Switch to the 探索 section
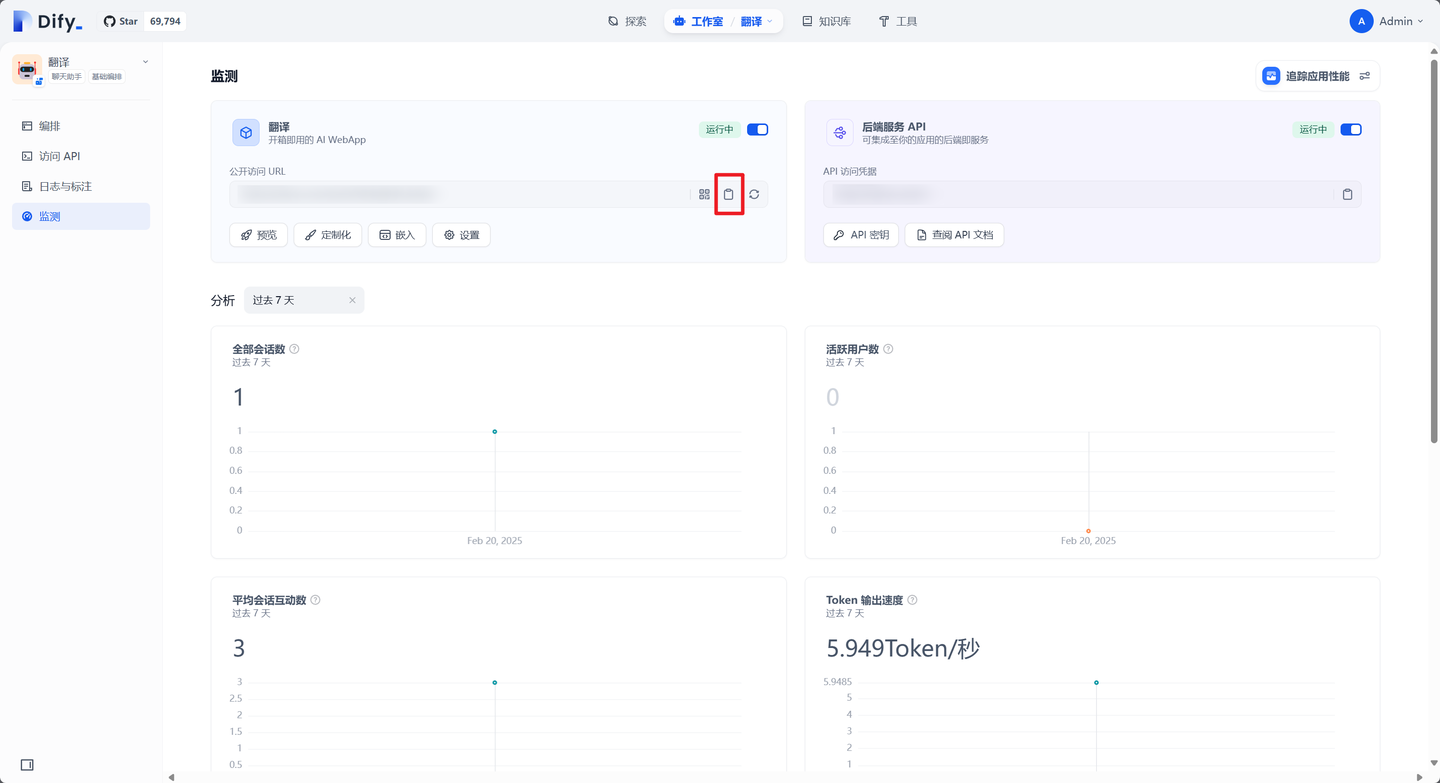Image resolution: width=1440 pixels, height=783 pixels. [628, 20]
